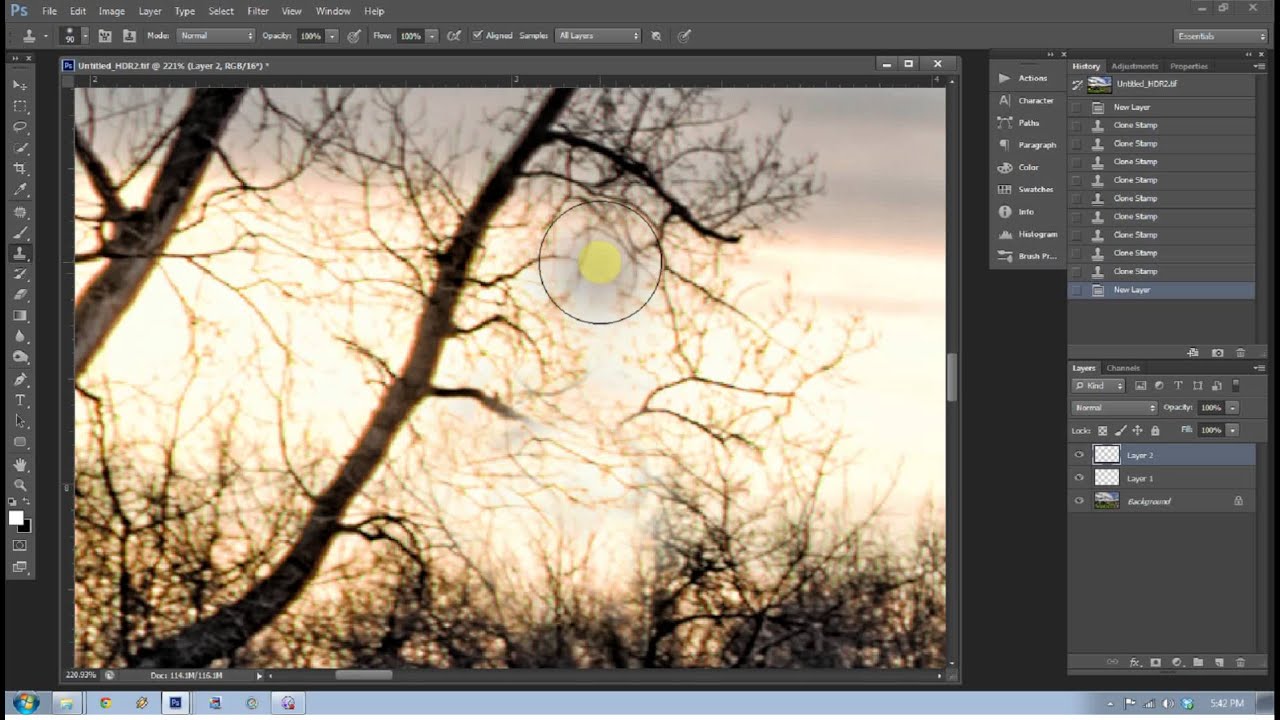
Task: Hide Layer 1 visibility eye
Action: [1079, 478]
